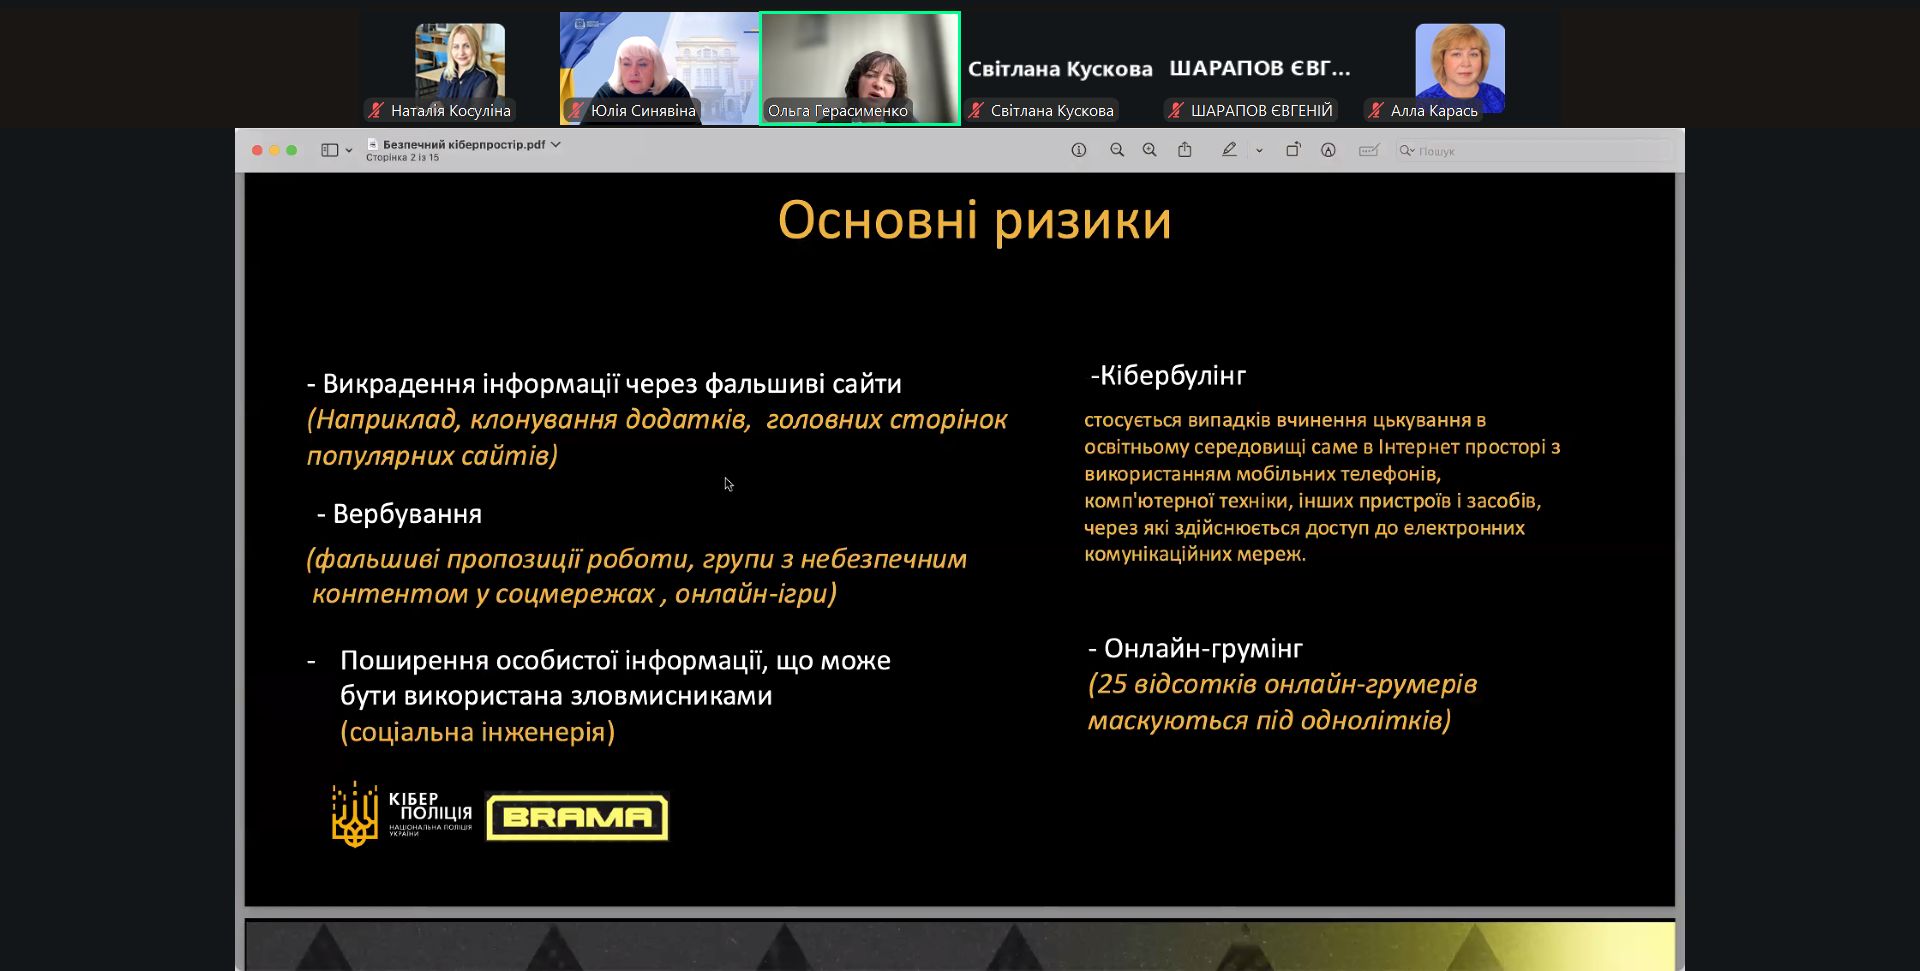Open the form filling tool icon
Screen dimensions: 1920x971
pyautogui.click(x=1368, y=150)
